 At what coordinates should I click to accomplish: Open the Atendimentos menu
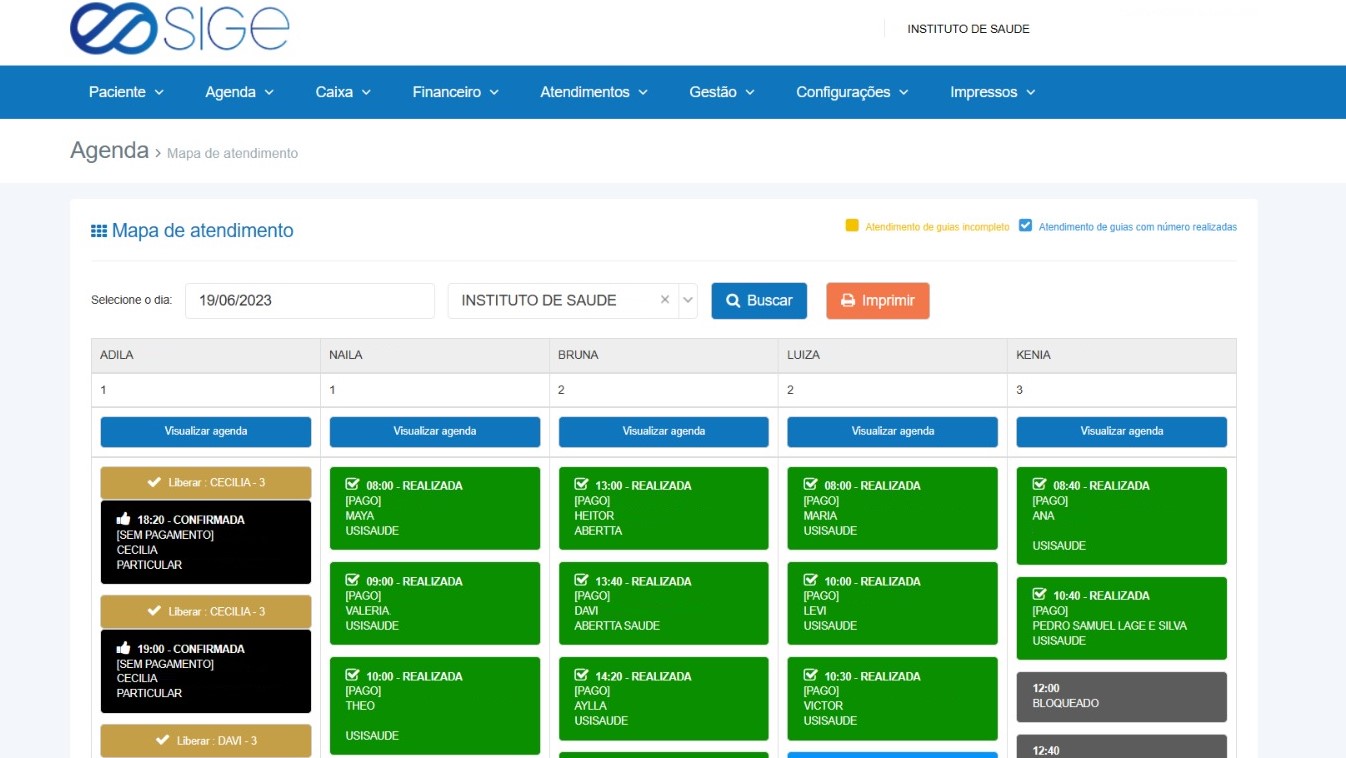tap(594, 92)
